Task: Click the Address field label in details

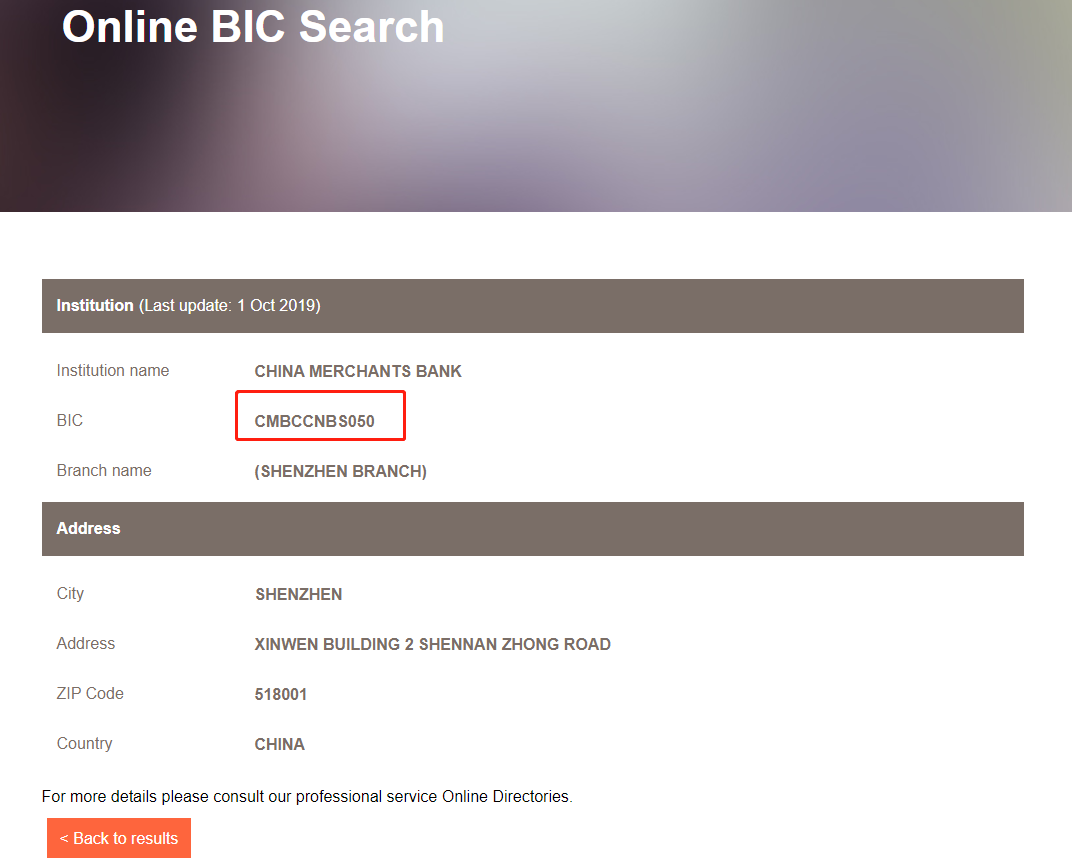Action: pos(85,644)
